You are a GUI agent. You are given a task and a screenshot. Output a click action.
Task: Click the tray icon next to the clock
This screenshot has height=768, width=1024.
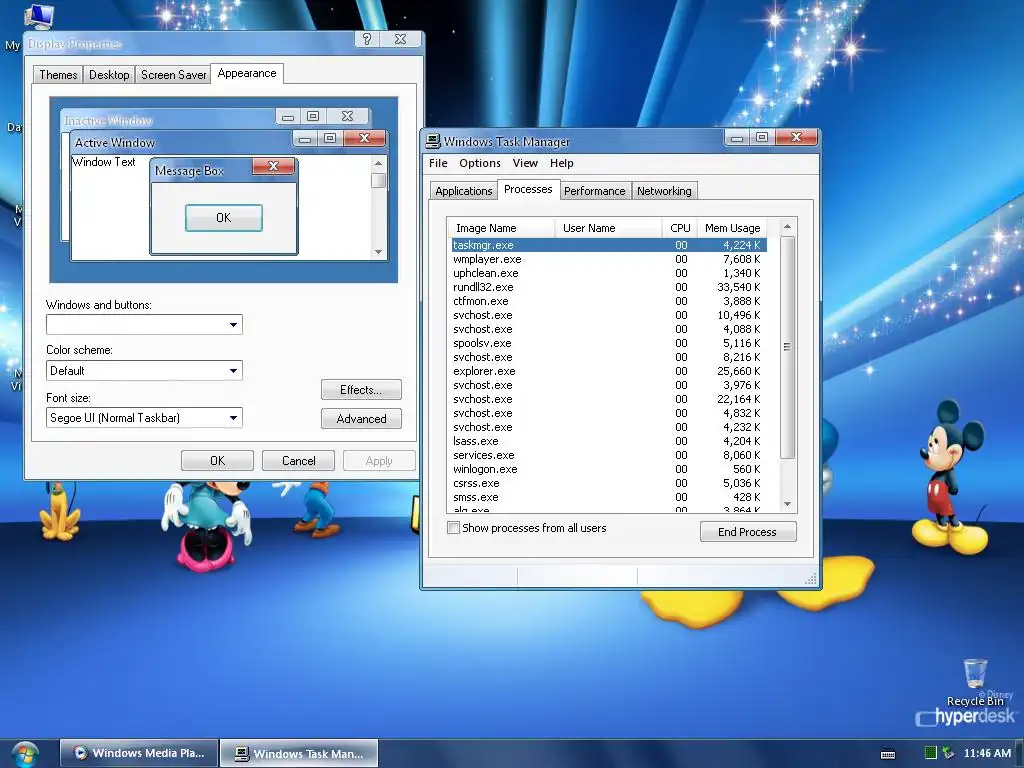(948, 753)
